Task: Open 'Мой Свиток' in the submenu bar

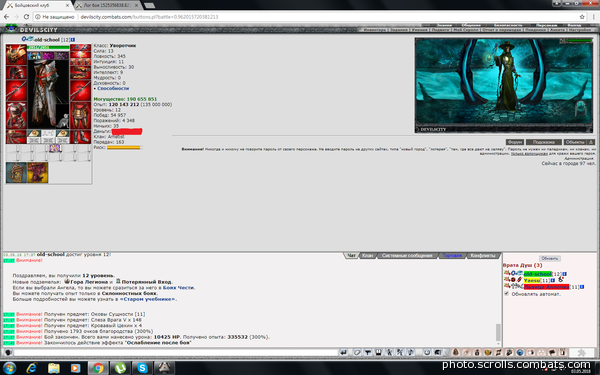Action: tap(465, 29)
